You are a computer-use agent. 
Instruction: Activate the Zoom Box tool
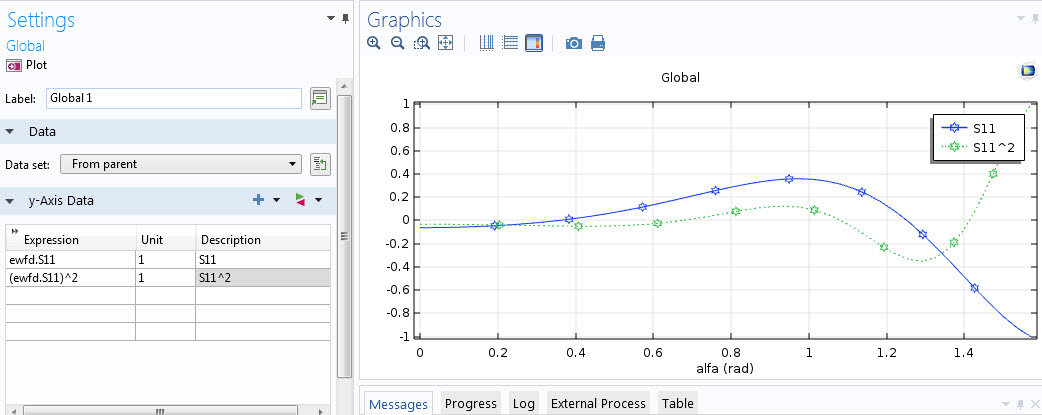[x=422, y=43]
